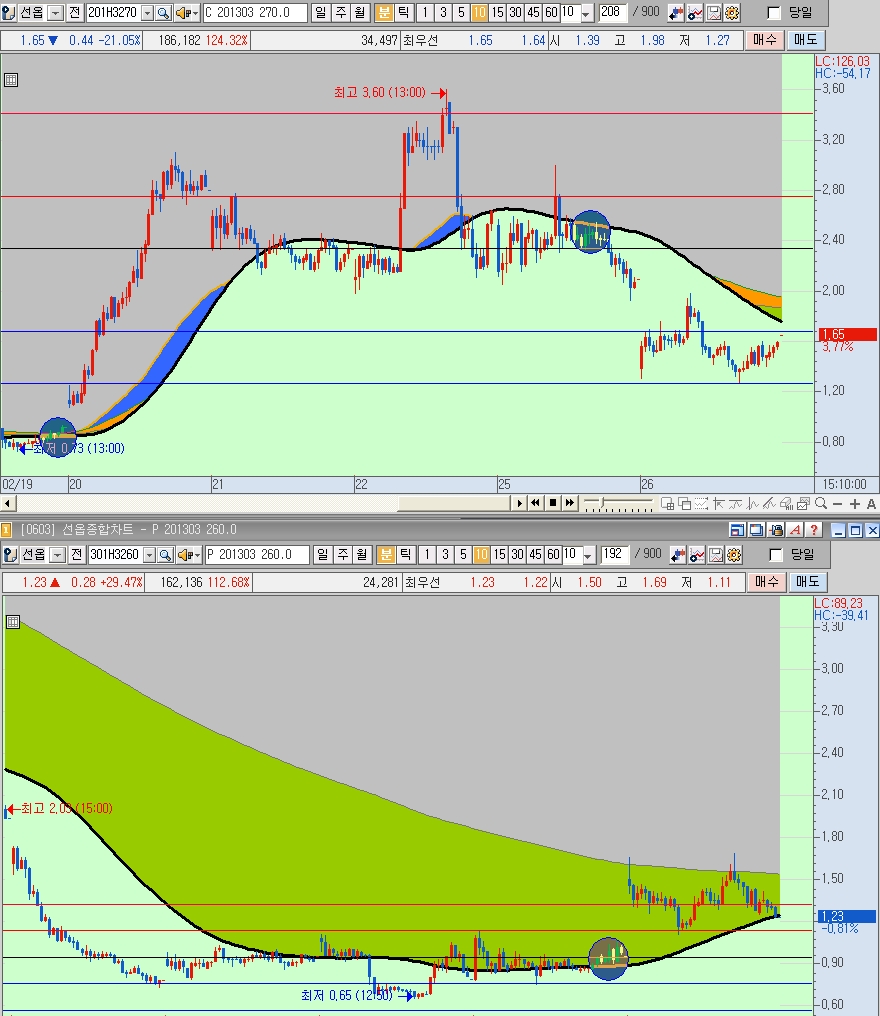Open the minute interval dropdown in top chart
This screenshot has width=880, height=1016.
click(585, 13)
